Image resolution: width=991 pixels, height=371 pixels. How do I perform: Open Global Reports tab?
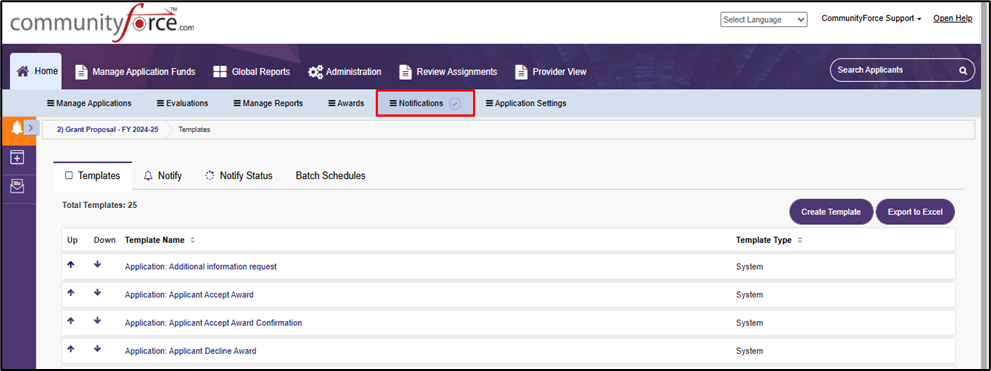[x=252, y=72]
